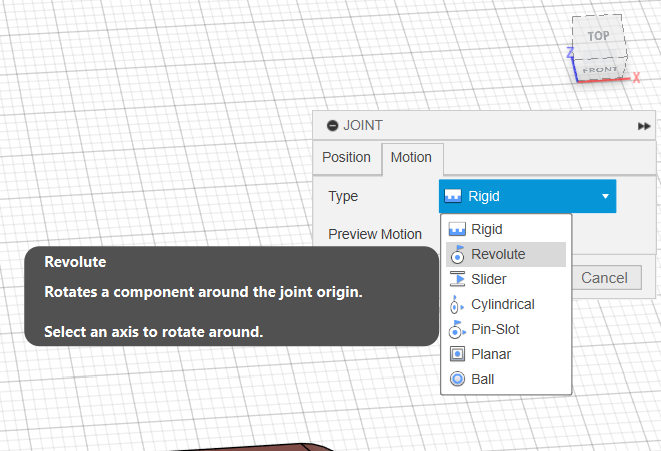This screenshot has height=451, width=661.
Task: Click the Pin-Slot joint icon
Action: [457, 330]
